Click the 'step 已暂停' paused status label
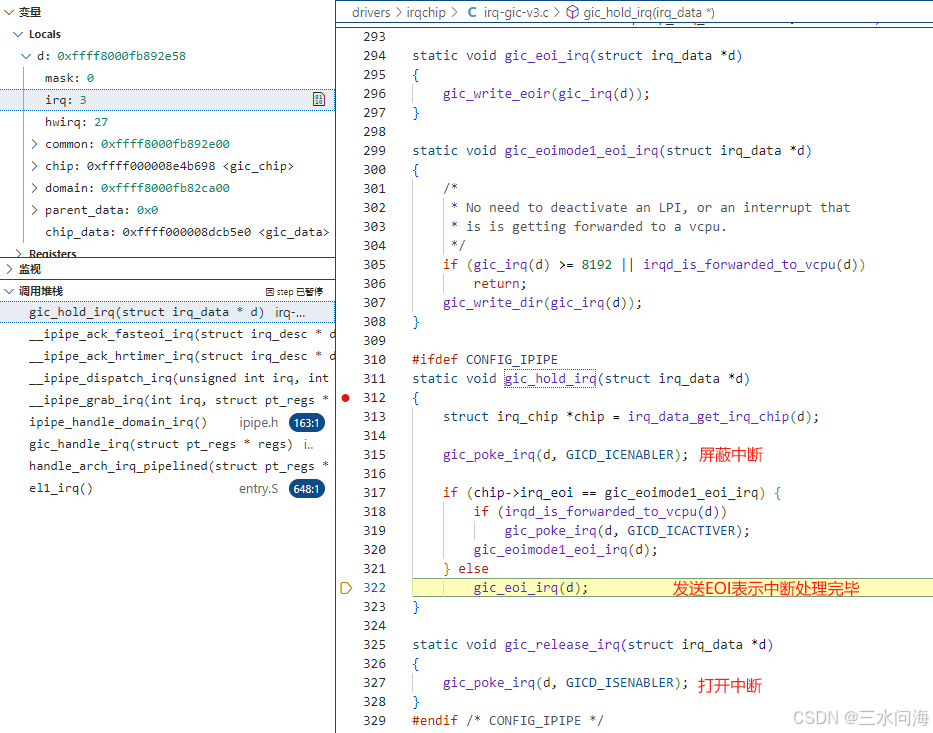This screenshot has width=933, height=733. tap(294, 292)
